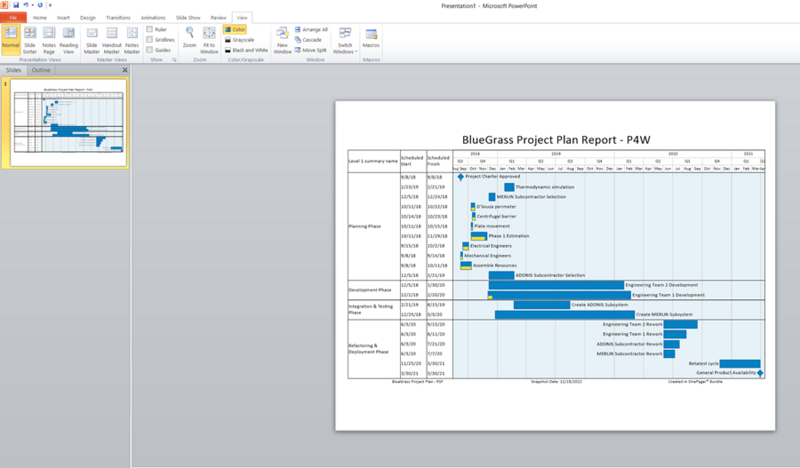Click Create ADONIS Subsystem bar
800x468 pixels.
542,305
